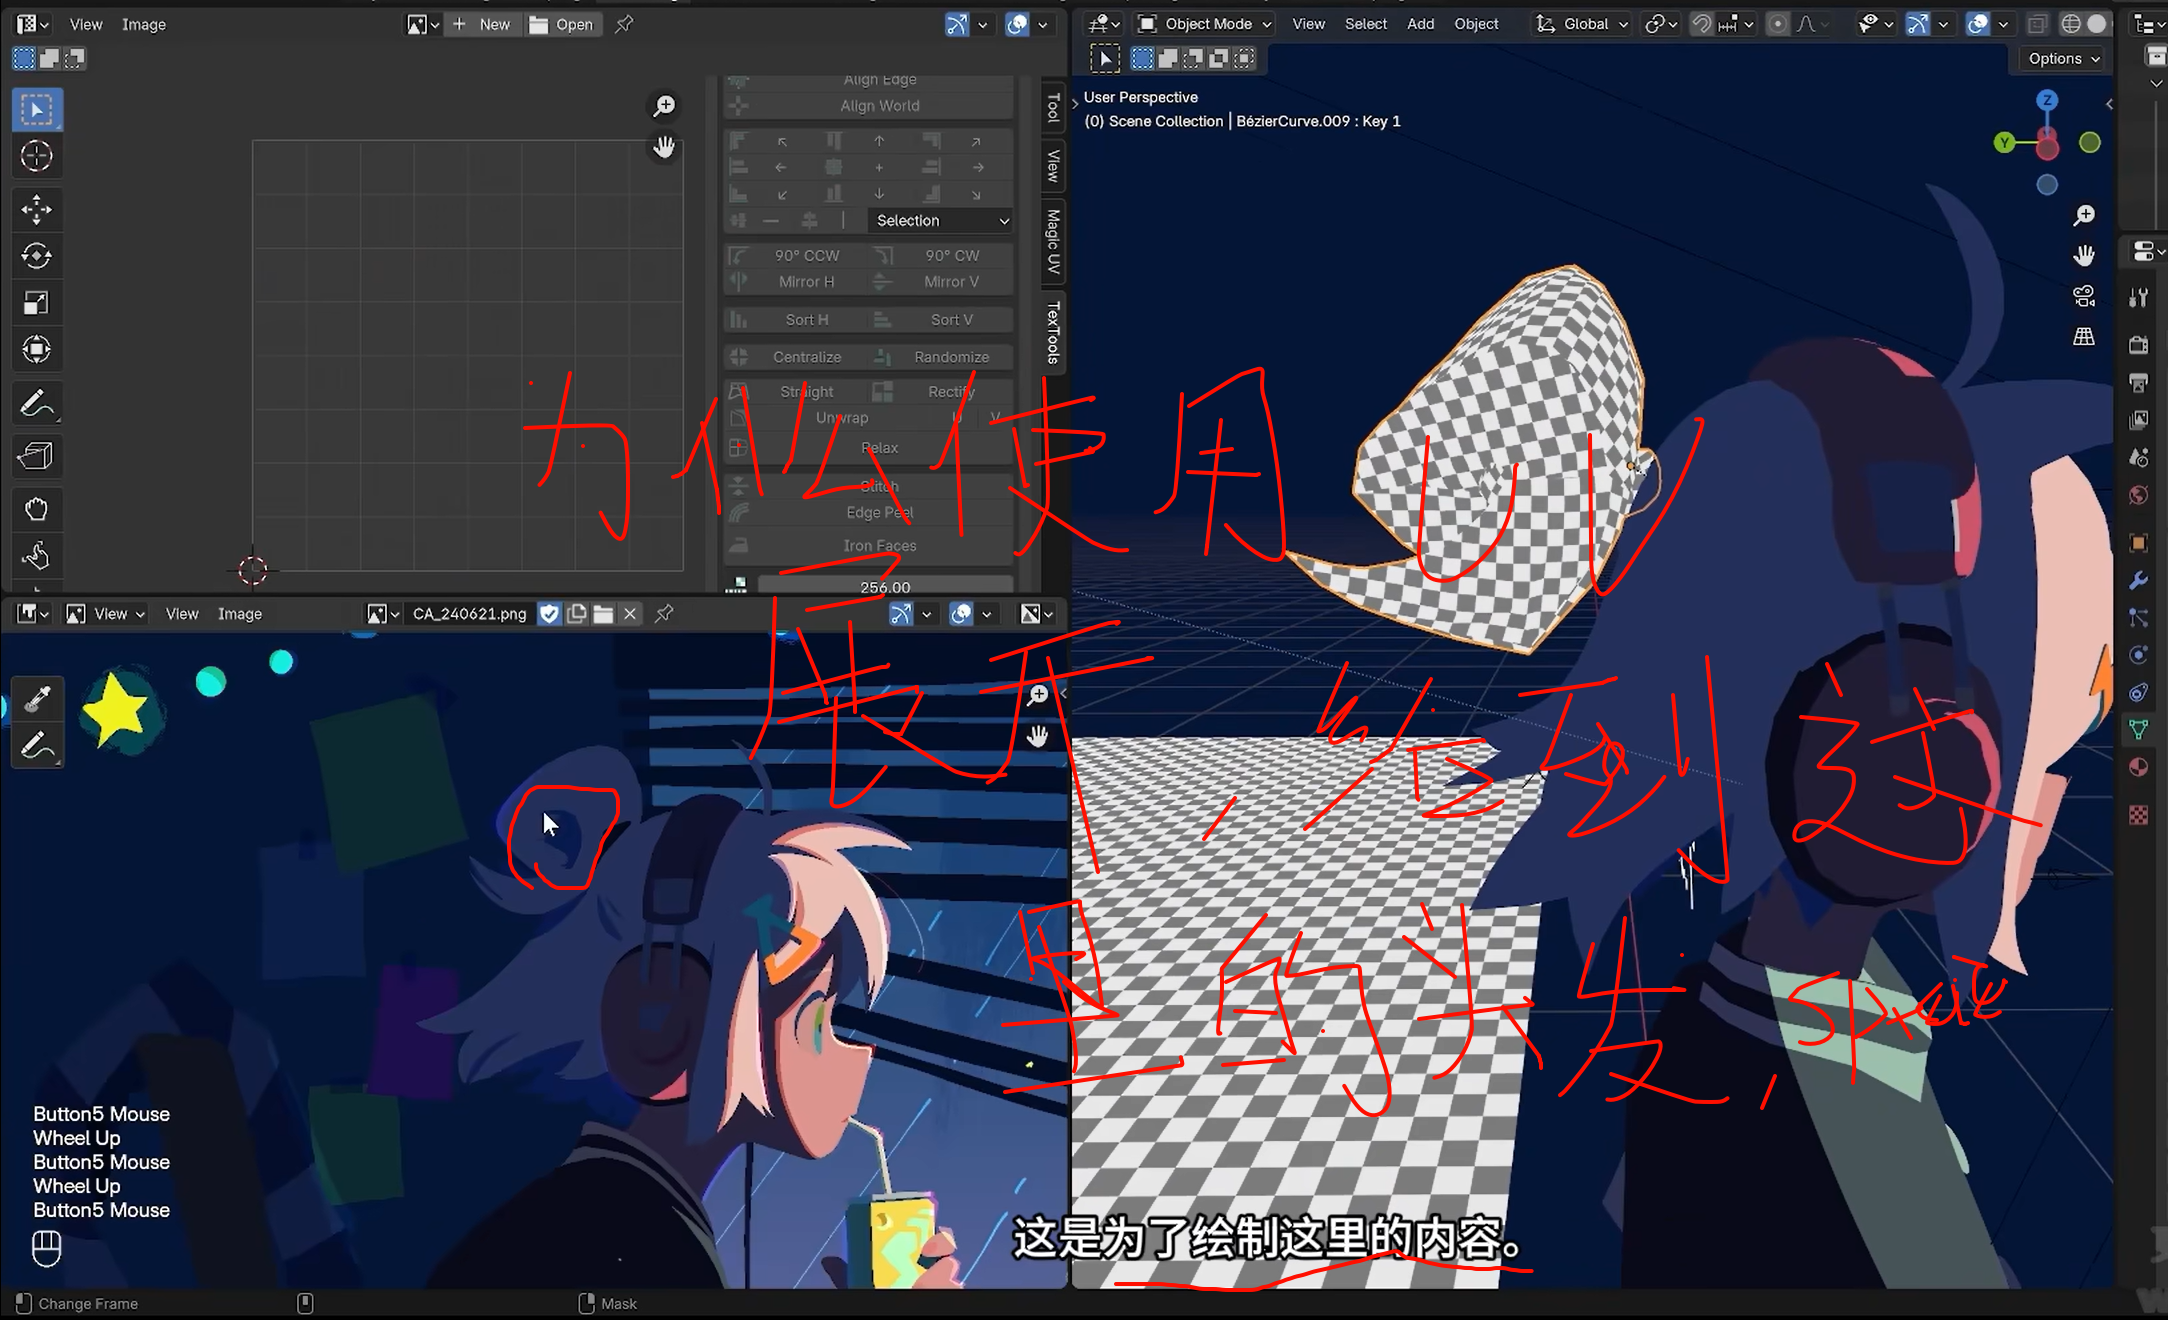Select the Annotate tool in image editor
This screenshot has height=1320, width=2168.
pos(37,745)
